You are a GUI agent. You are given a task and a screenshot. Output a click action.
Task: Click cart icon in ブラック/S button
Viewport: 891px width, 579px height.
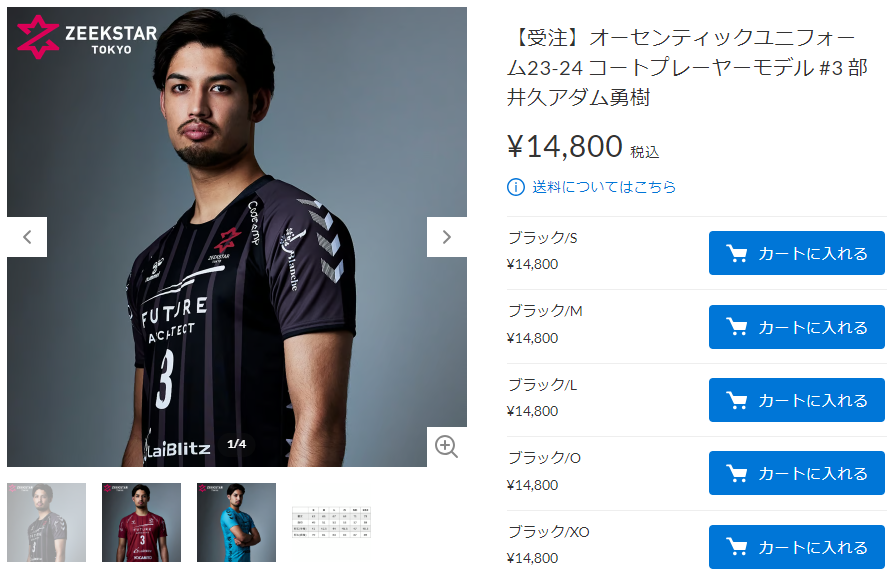pos(736,253)
